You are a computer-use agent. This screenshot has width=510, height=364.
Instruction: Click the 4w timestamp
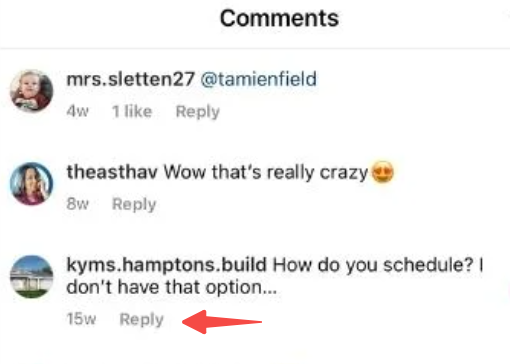[77, 111]
